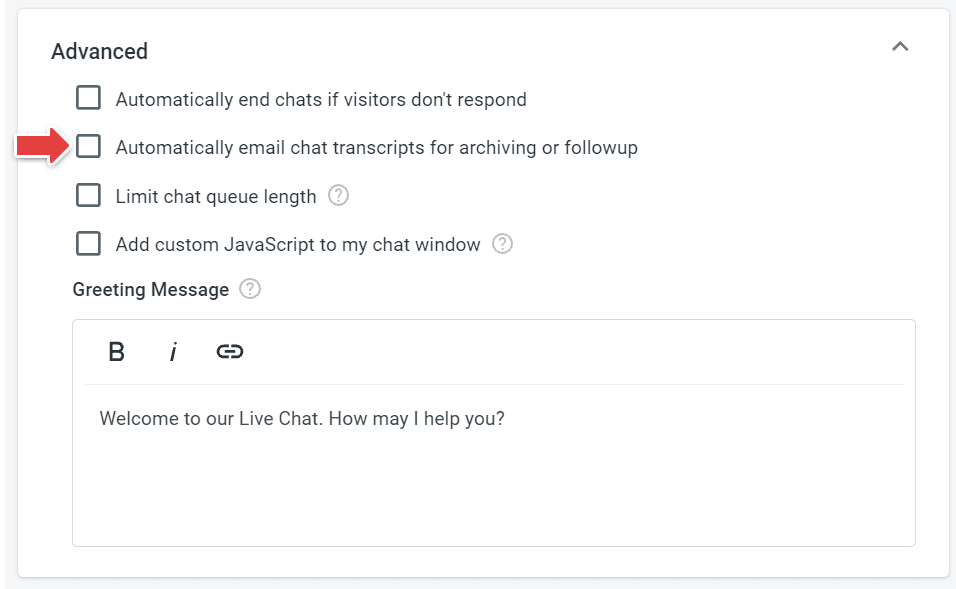956x589 pixels.
Task: Click the 'Automatically email chat transcripts' label text
Action: click(377, 148)
